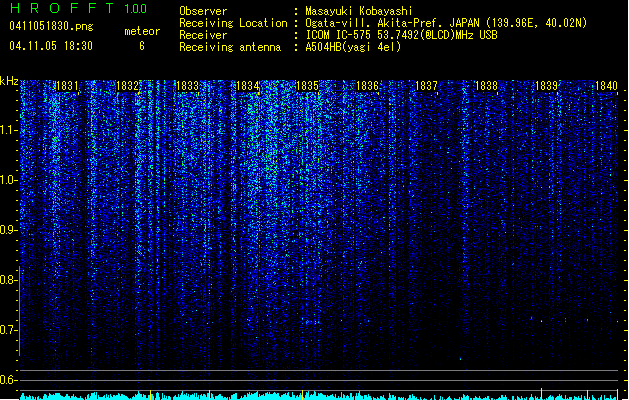Click the 1.0 kHz axis tick label
The width and height of the screenshot is (629, 400).
coord(8,180)
